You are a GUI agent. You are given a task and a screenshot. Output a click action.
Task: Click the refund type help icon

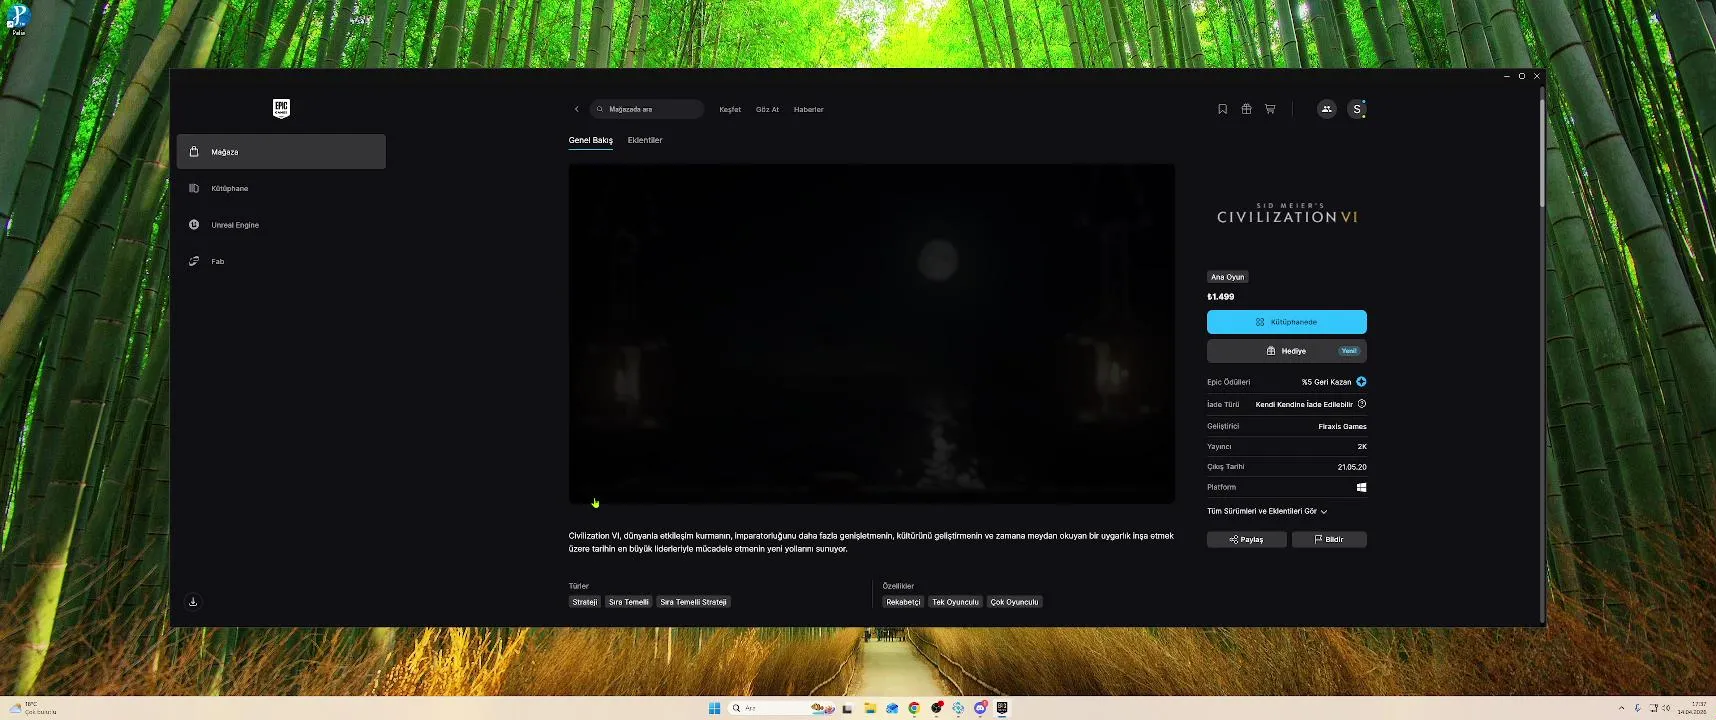click(x=1362, y=404)
